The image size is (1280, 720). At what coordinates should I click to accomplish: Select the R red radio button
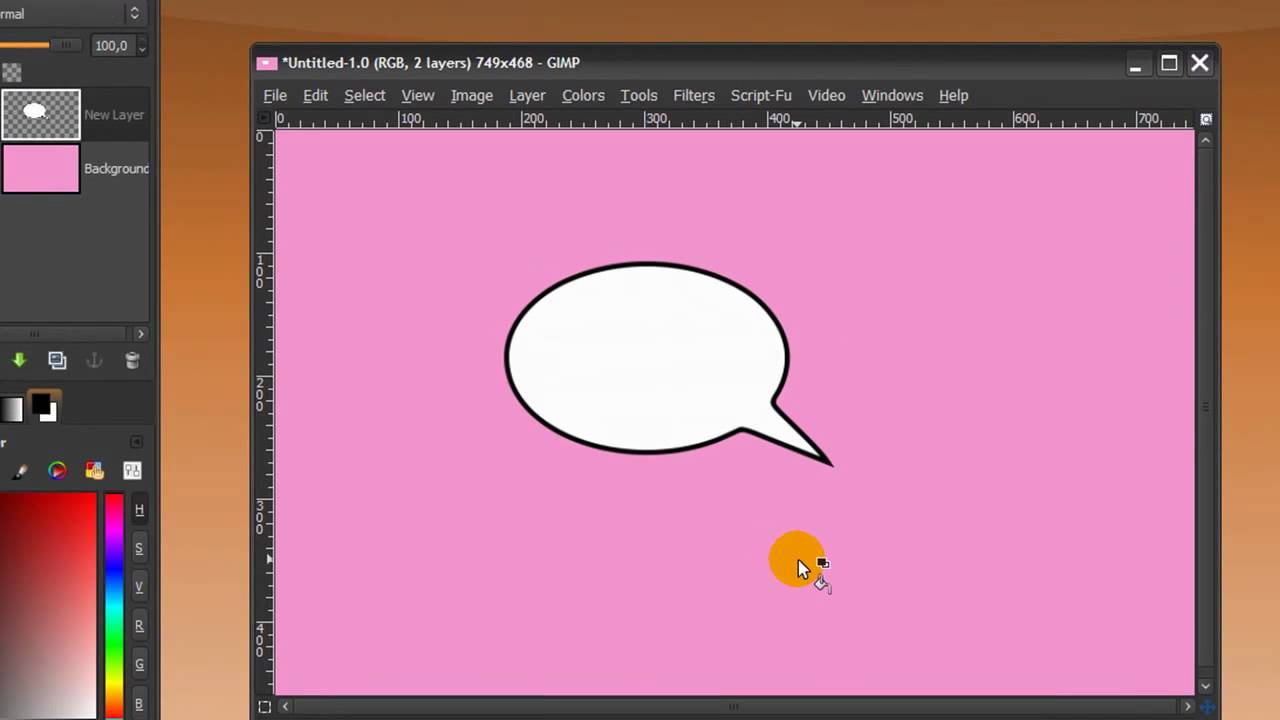click(x=139, y=626)
